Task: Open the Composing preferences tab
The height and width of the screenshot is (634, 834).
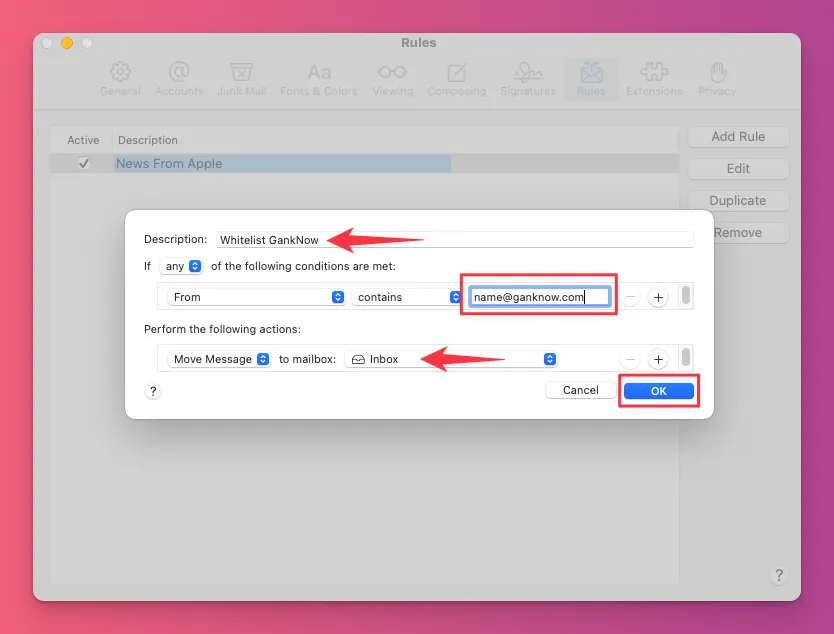Action: (457, 79)
